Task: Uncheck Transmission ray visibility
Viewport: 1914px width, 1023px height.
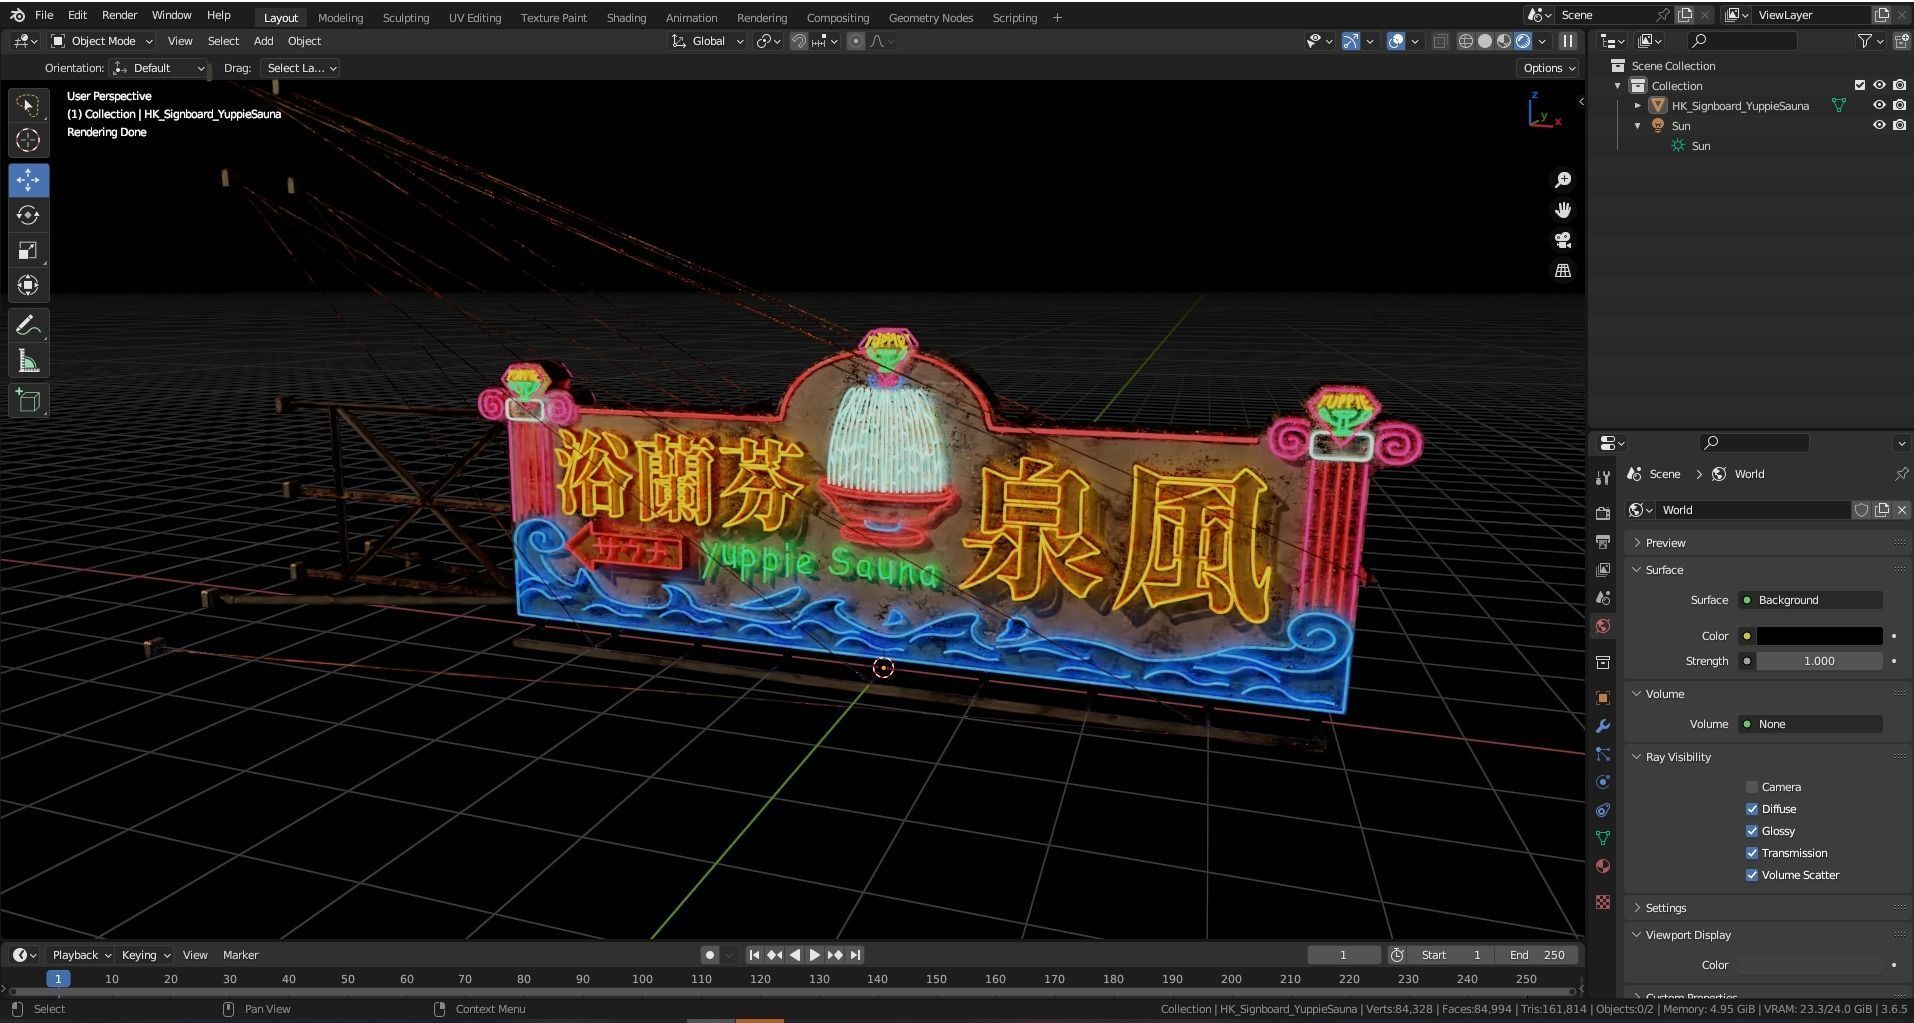Action: pos(1752,853)
